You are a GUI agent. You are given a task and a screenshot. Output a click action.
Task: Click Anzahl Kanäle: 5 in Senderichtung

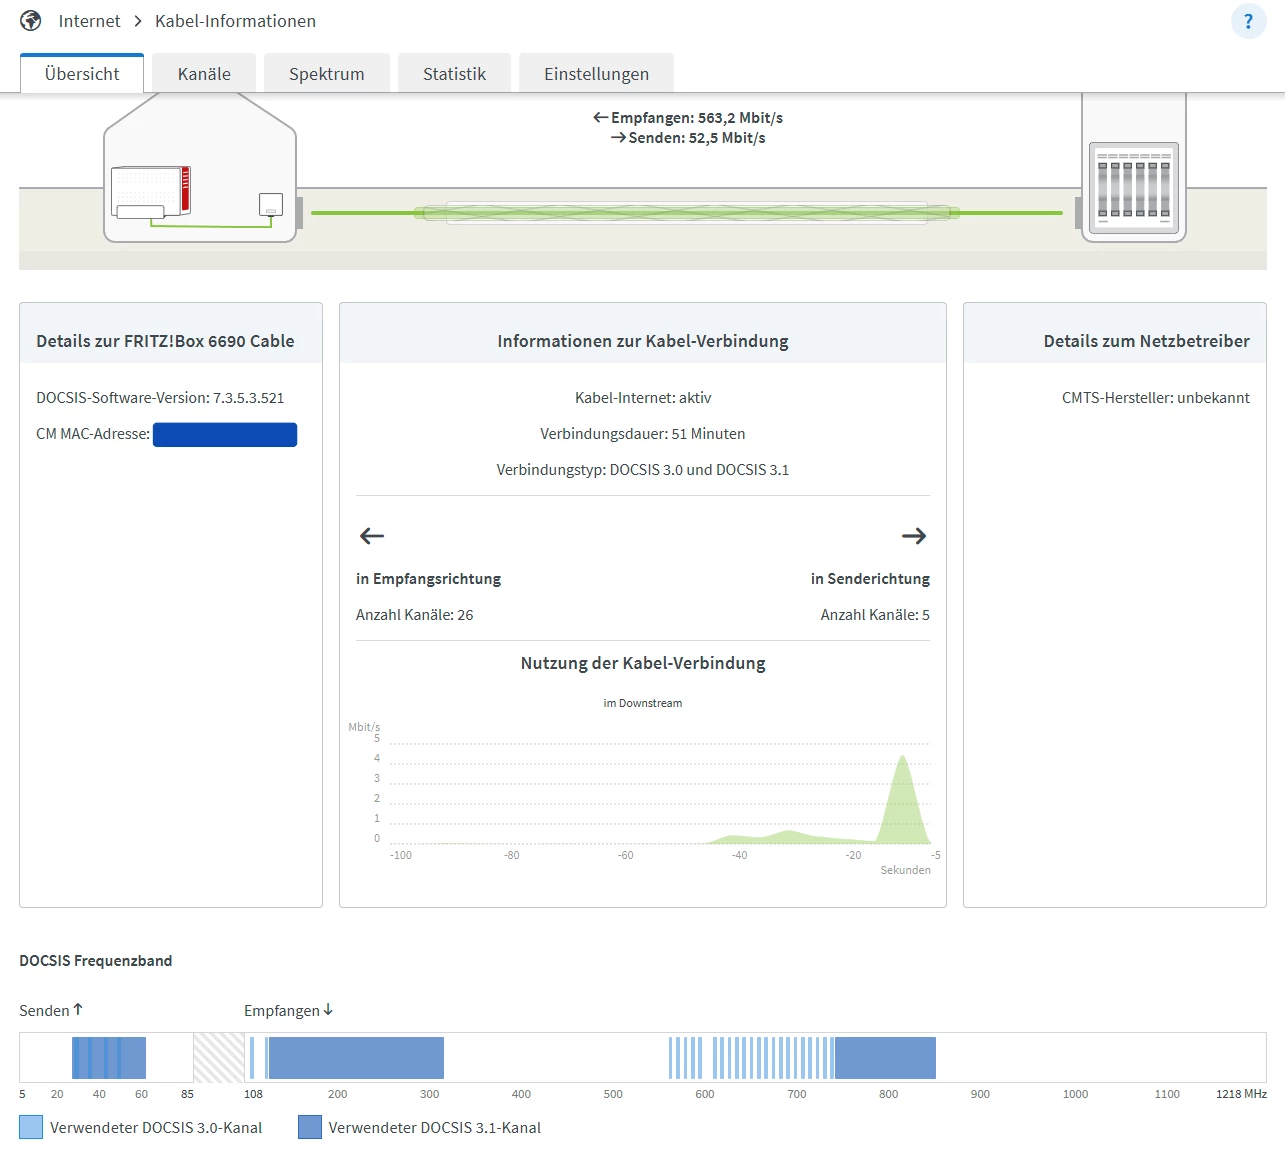(875, 615)
